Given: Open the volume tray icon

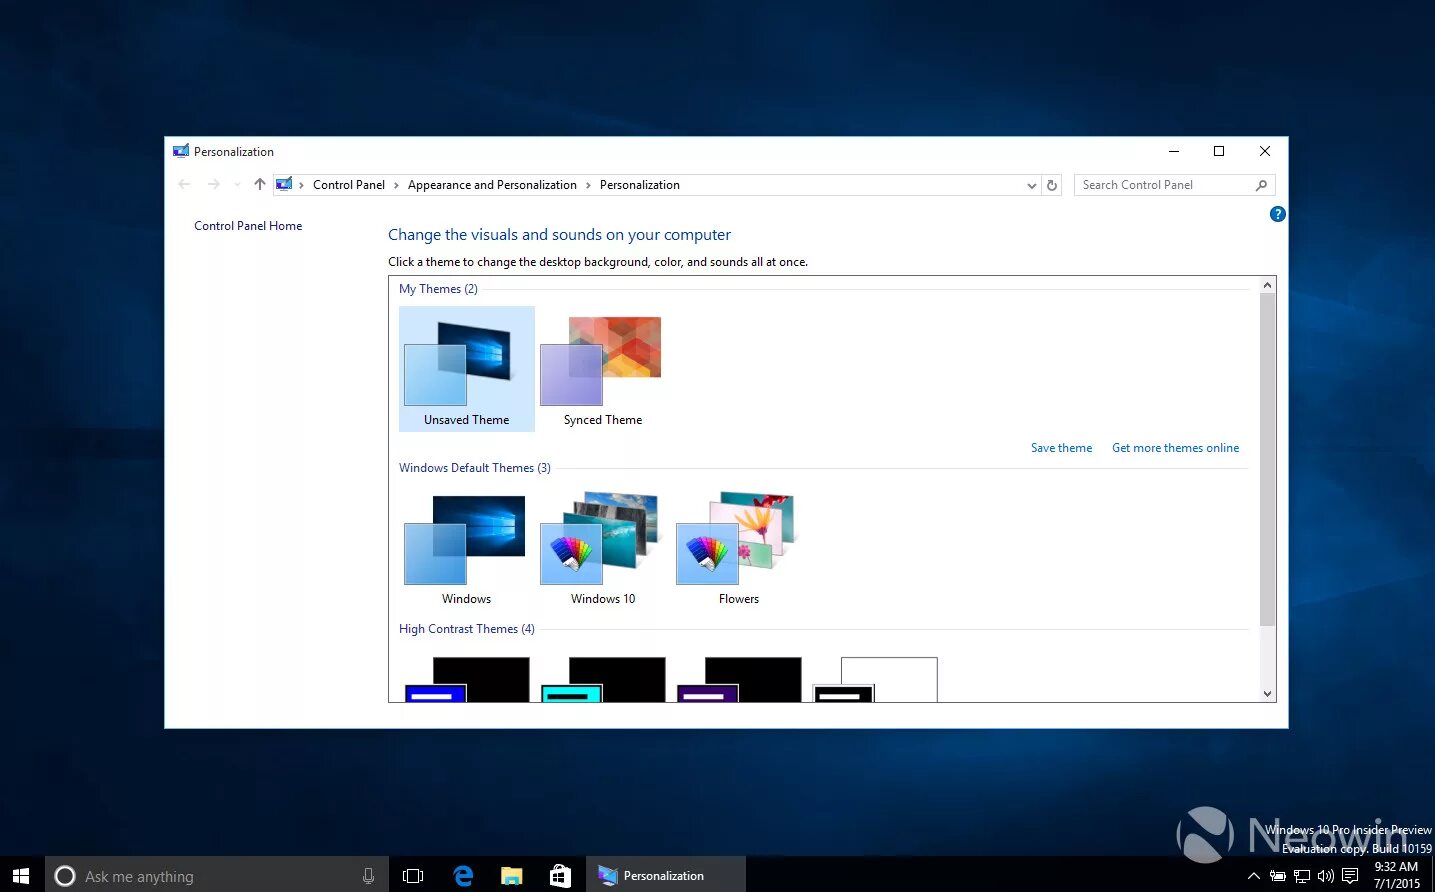Looking at the screenshot, I should pyautogui.click(x=1326, y=876).
